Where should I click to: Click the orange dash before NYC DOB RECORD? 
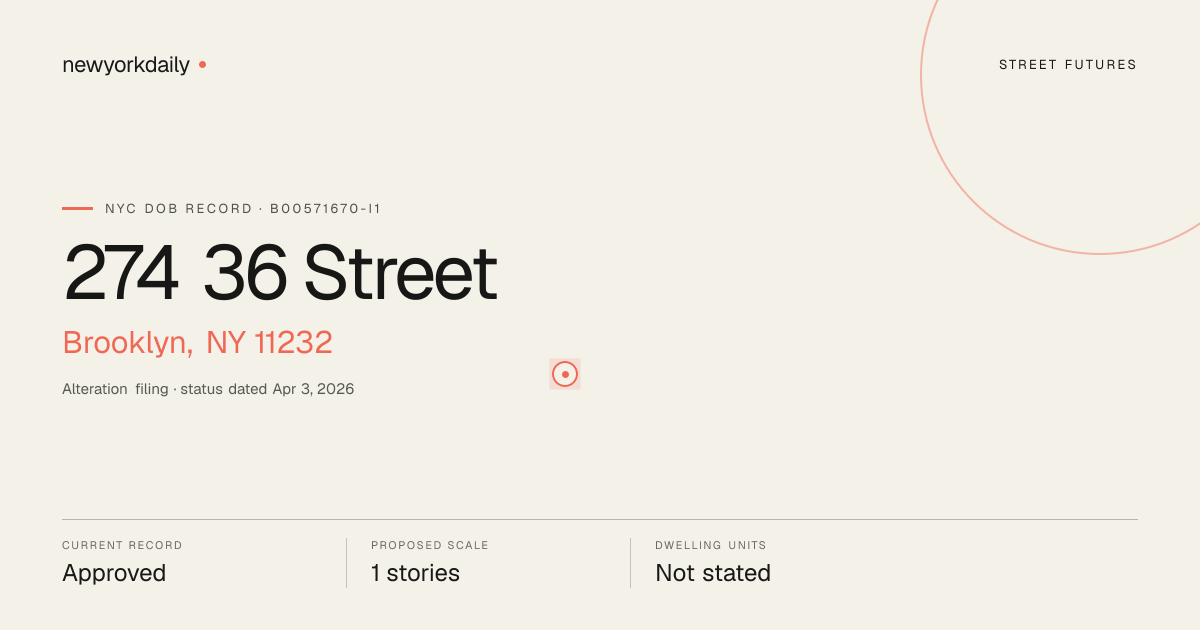coord(77,208)
